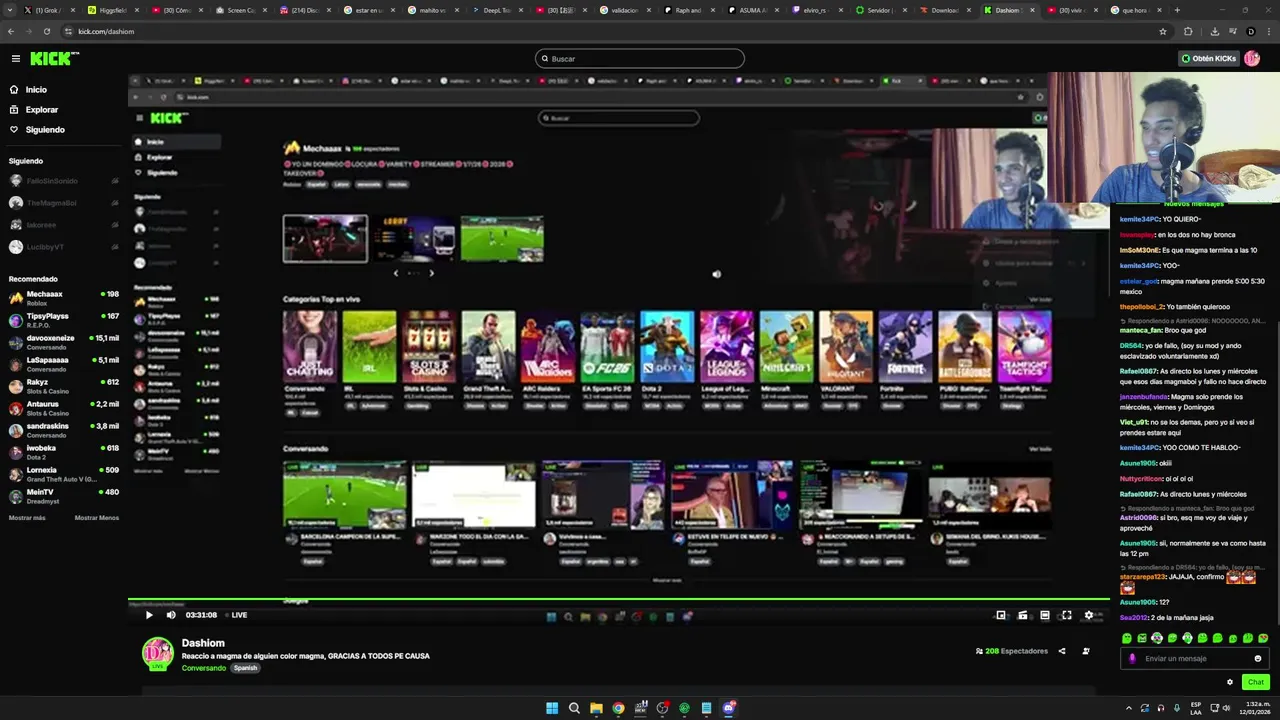Open LucibbyVT followed channel
The width and height of the screenshot is (1280, 720).
coord(64,247)
